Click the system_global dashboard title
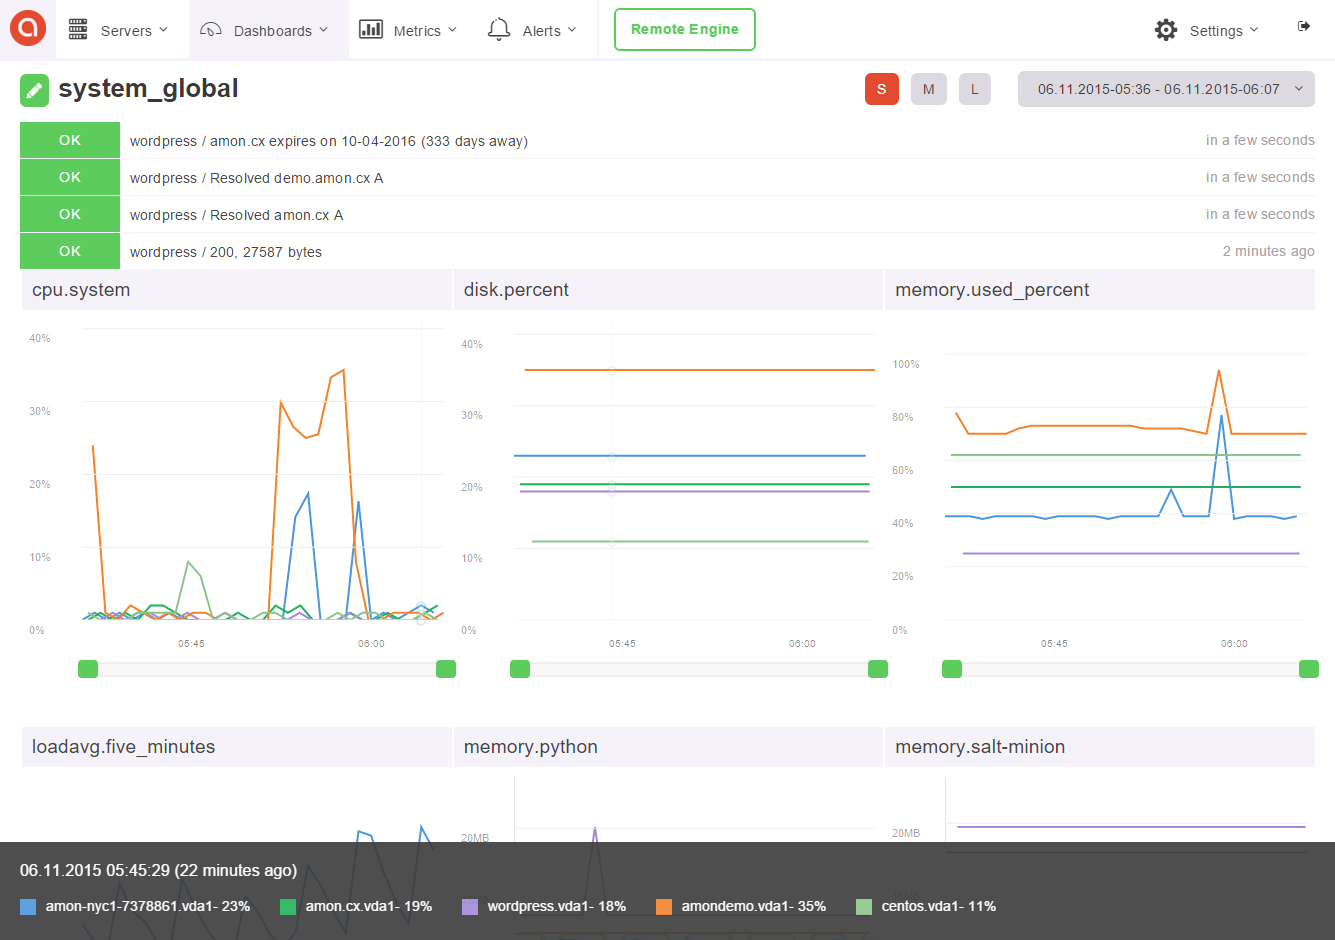 point(148,89)
